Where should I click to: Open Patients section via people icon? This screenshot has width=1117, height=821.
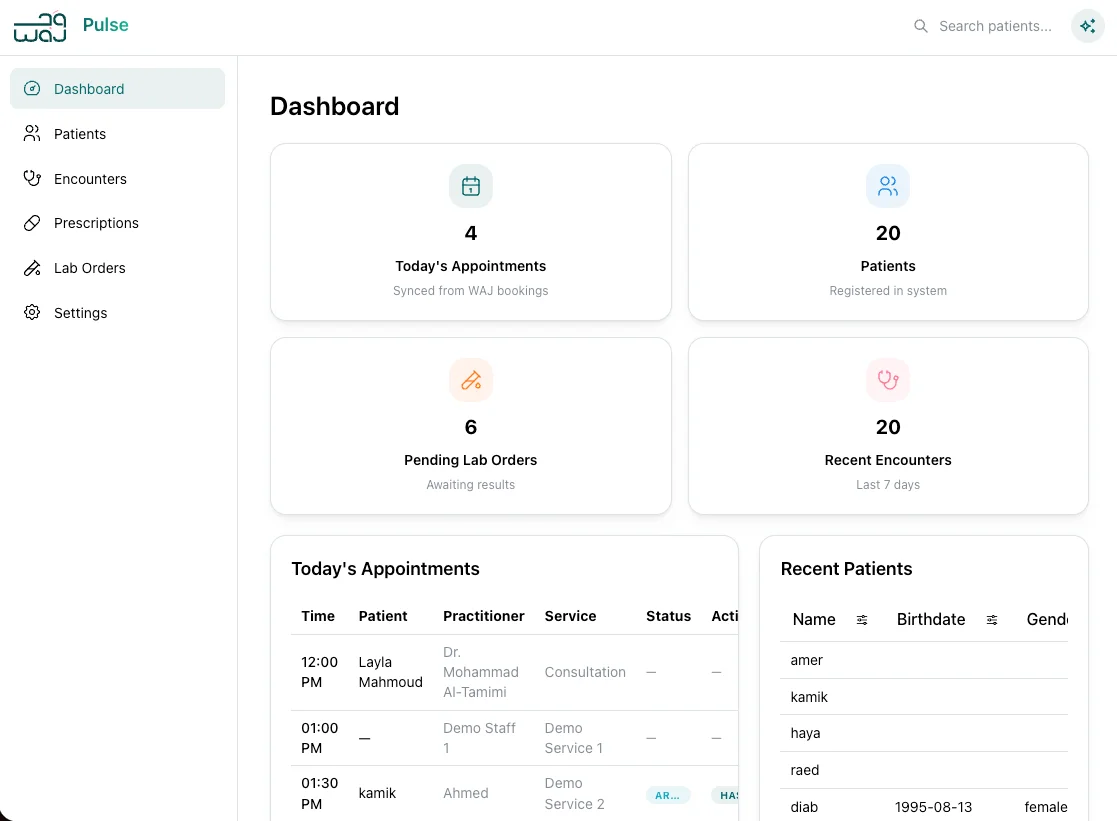[32, 133]
